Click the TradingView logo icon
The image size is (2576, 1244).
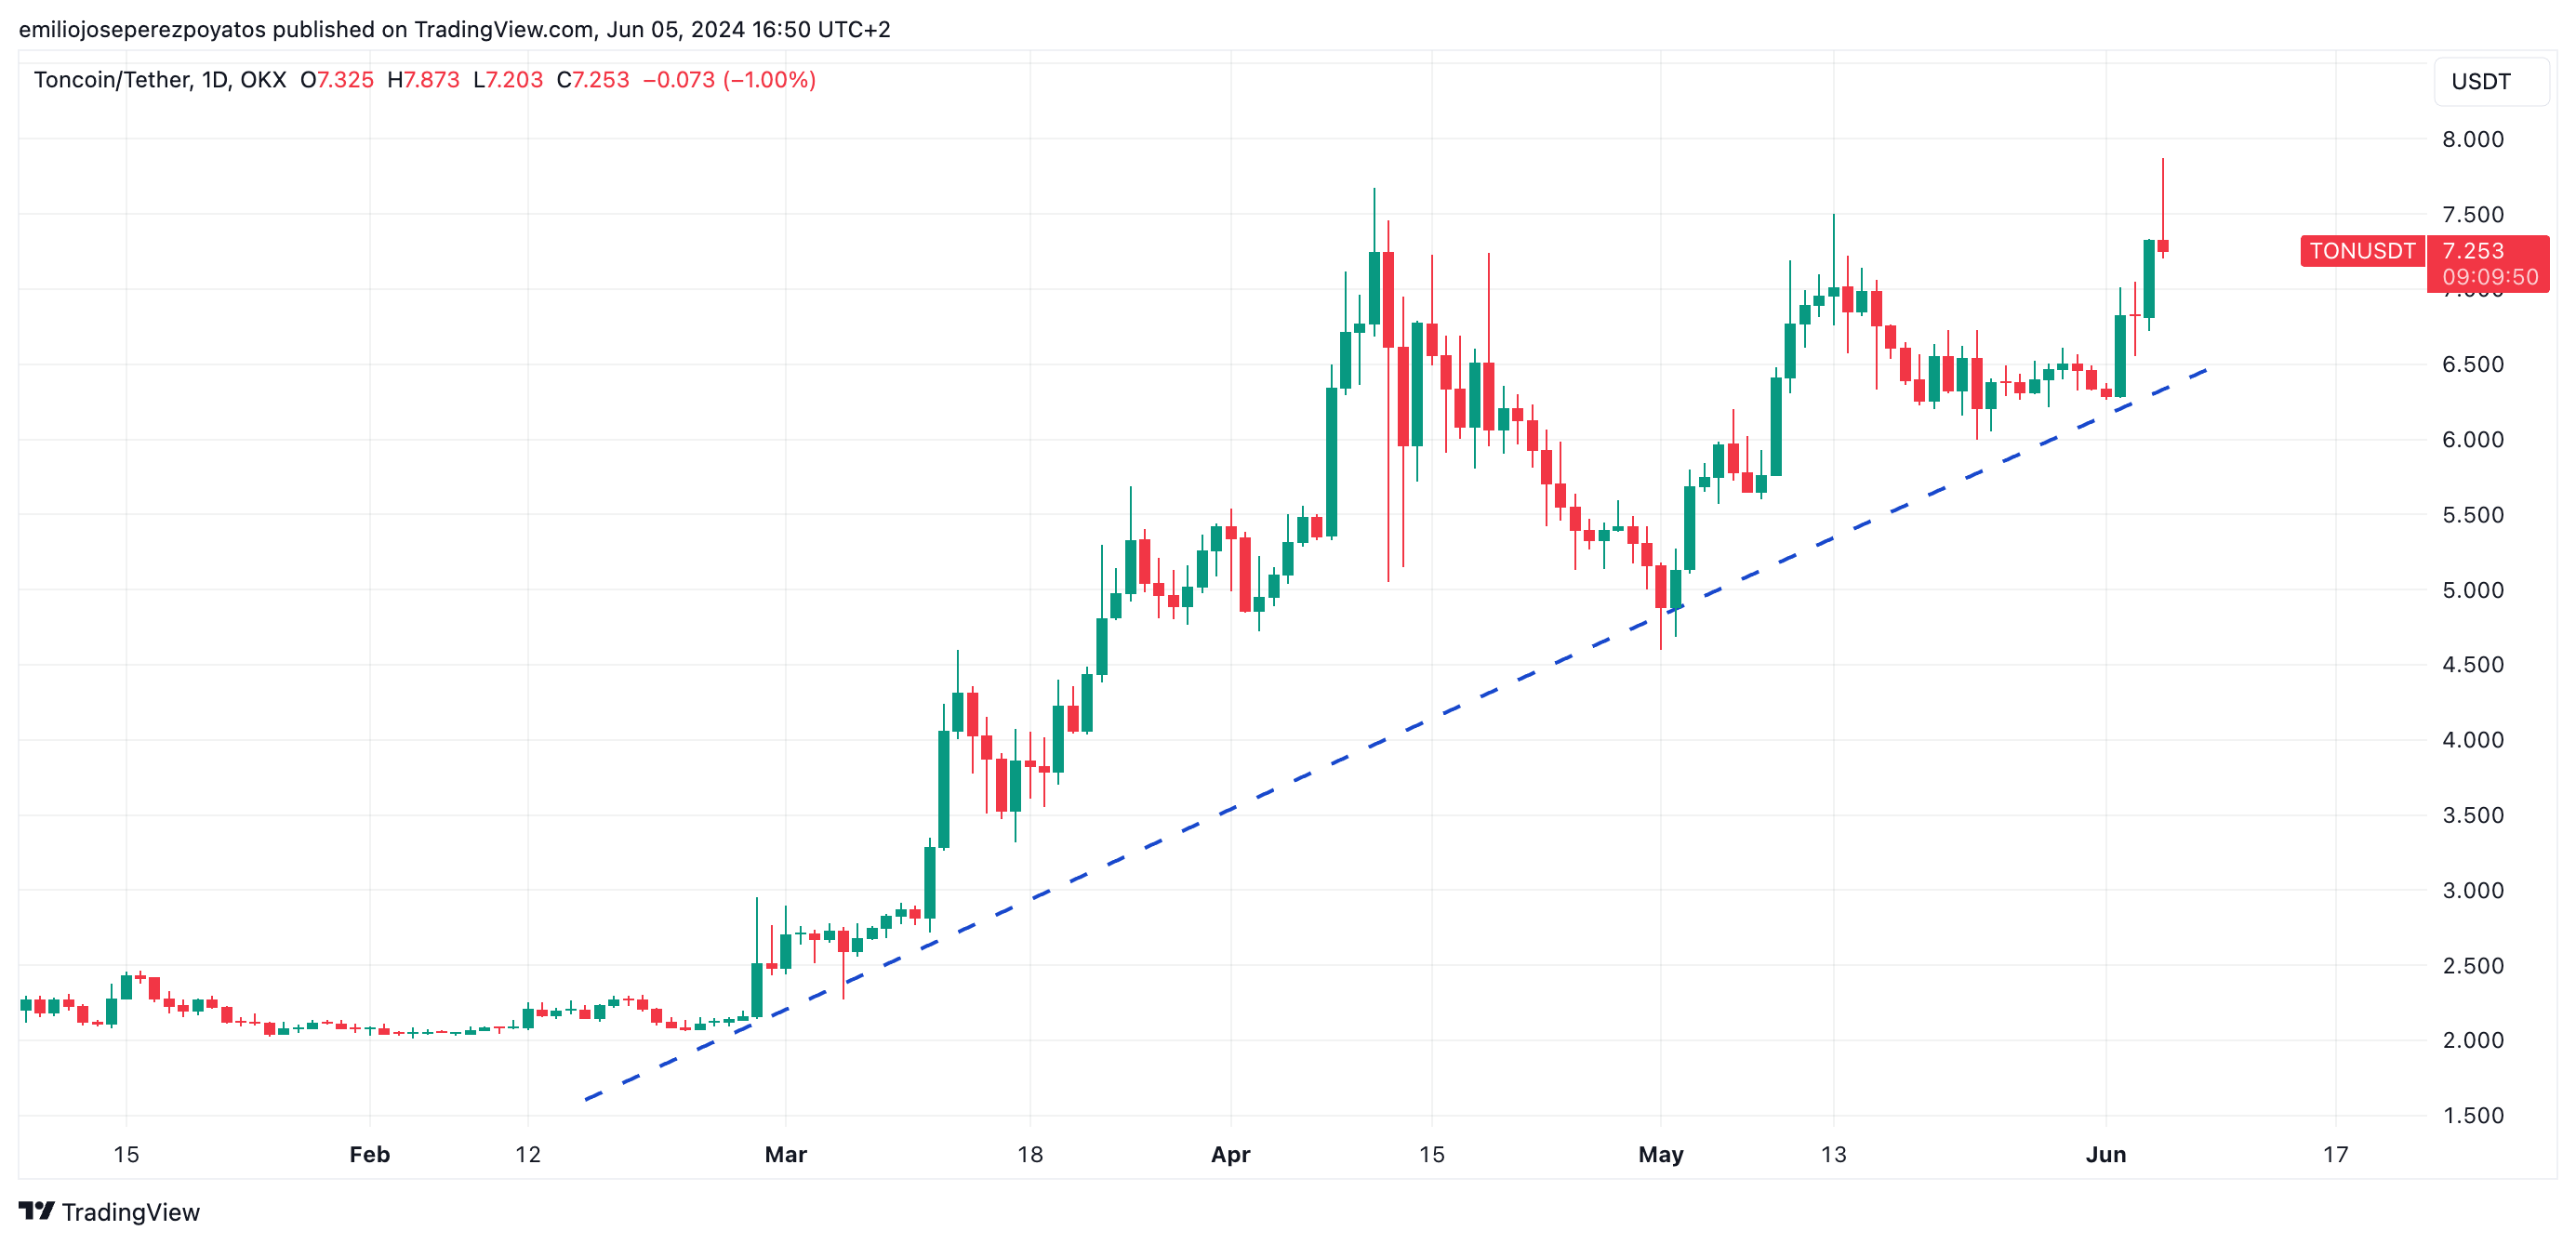(x=36, y=1211)
